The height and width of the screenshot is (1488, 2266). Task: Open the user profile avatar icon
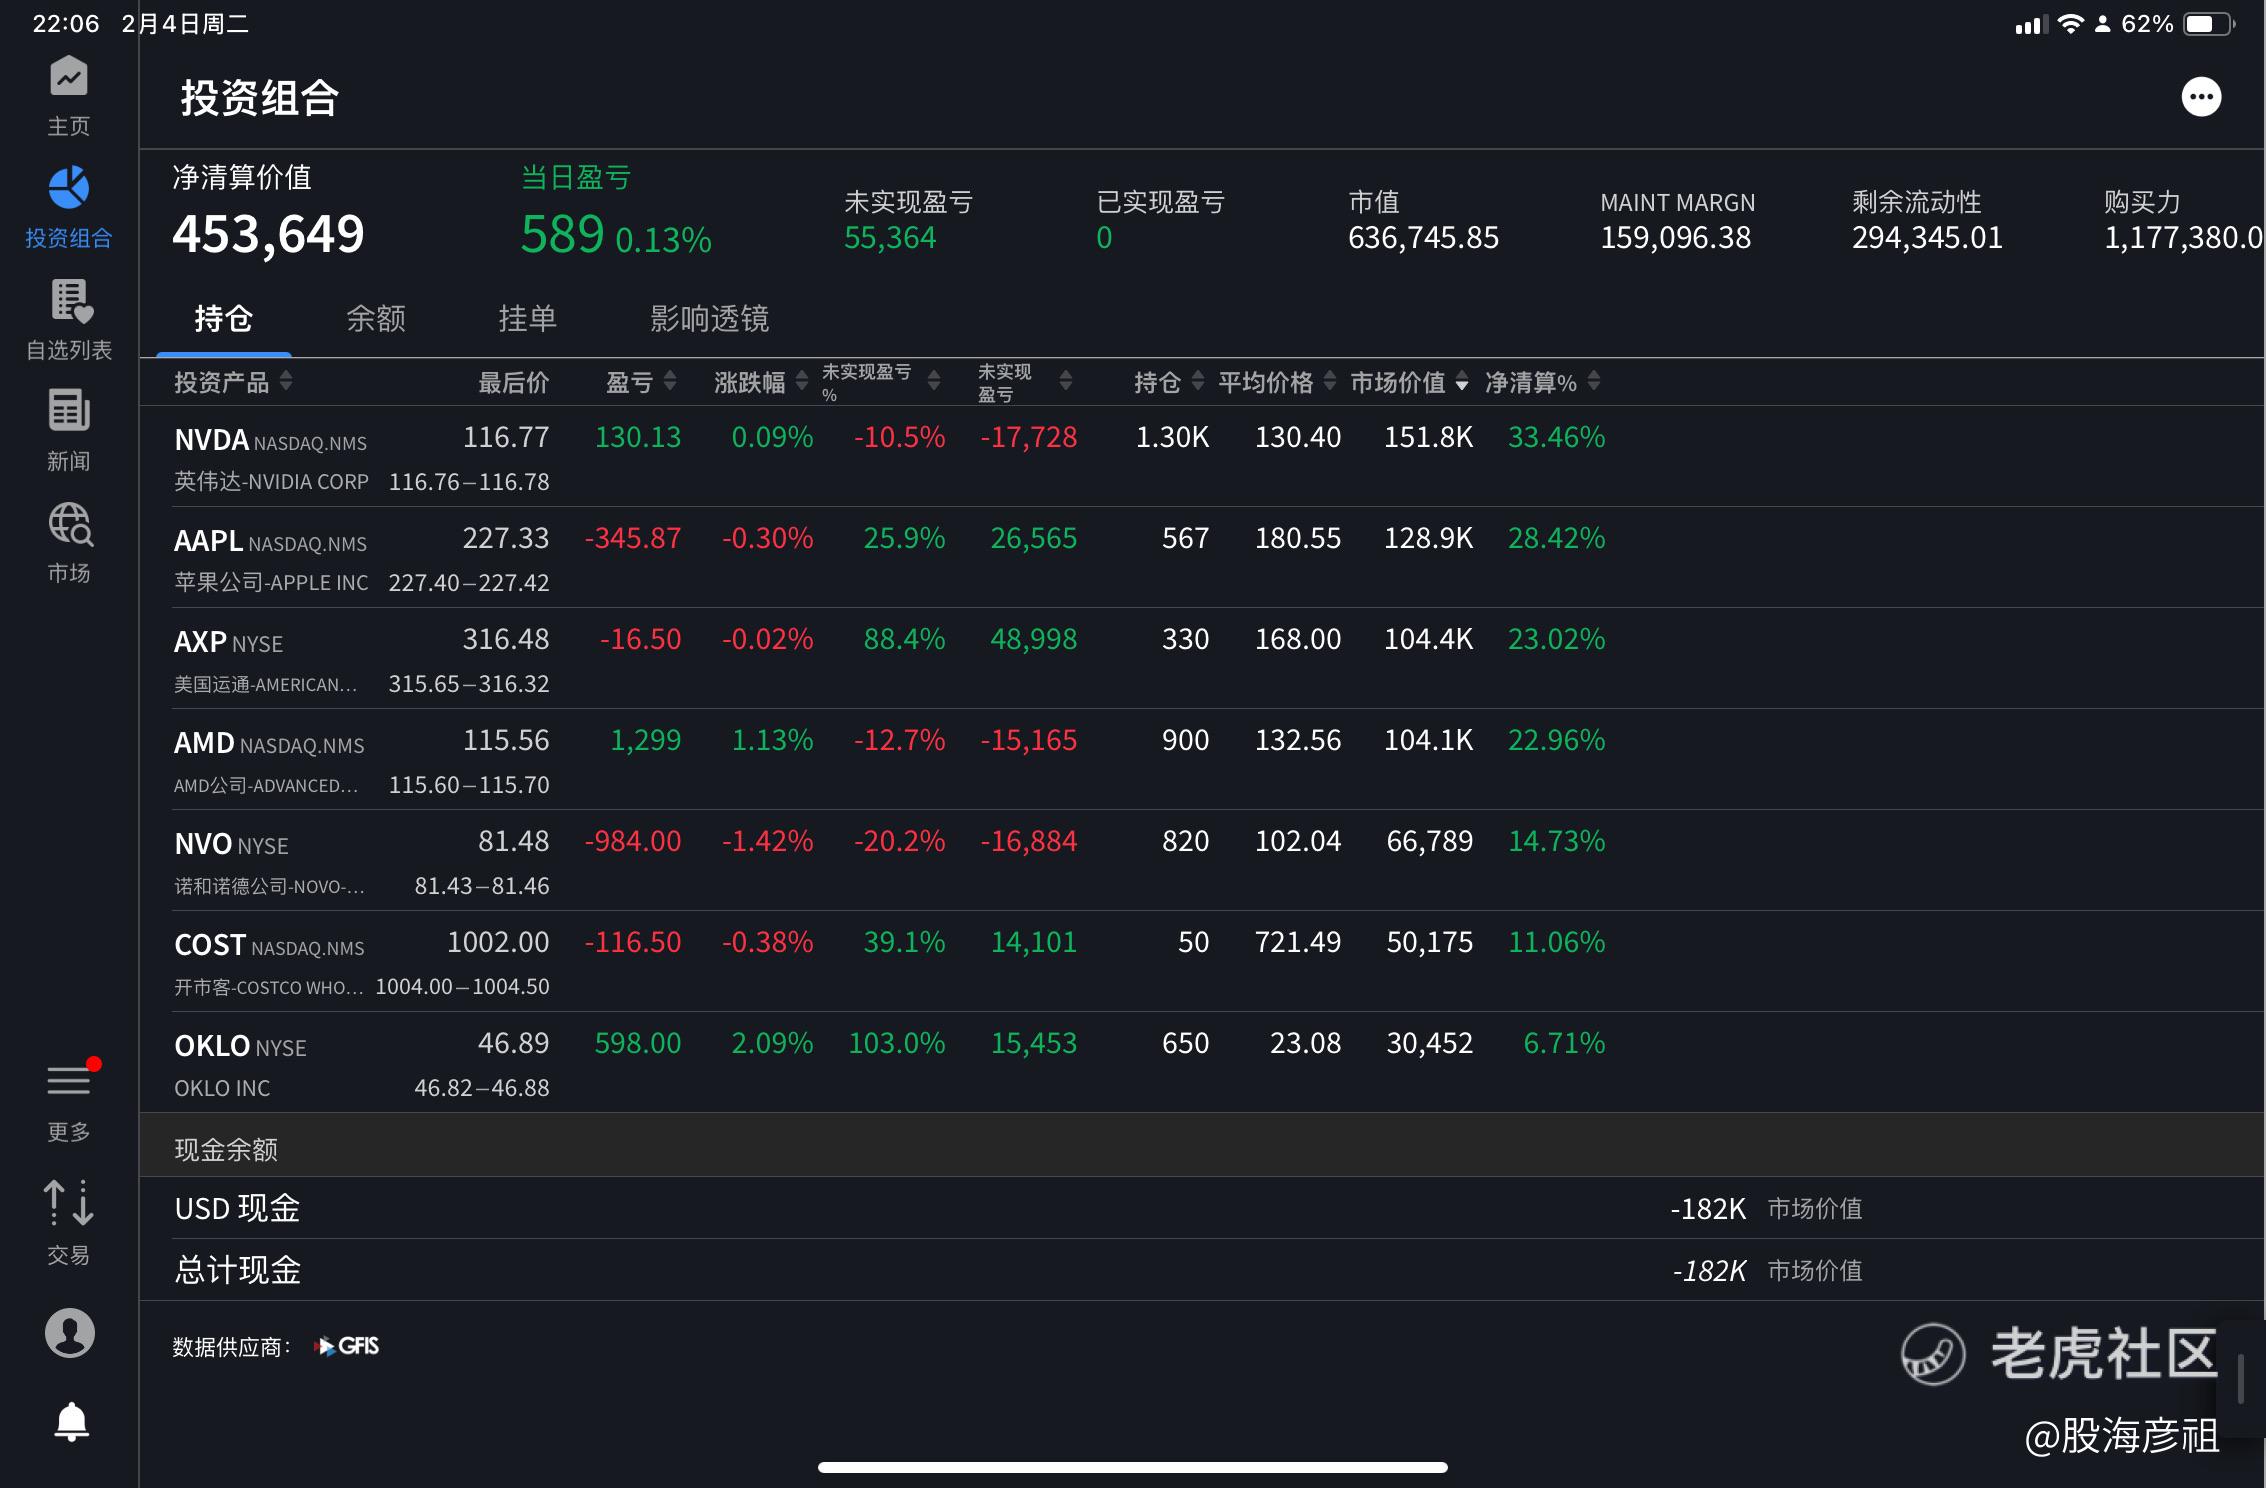pyautogui.click(x=70, y=1333)
